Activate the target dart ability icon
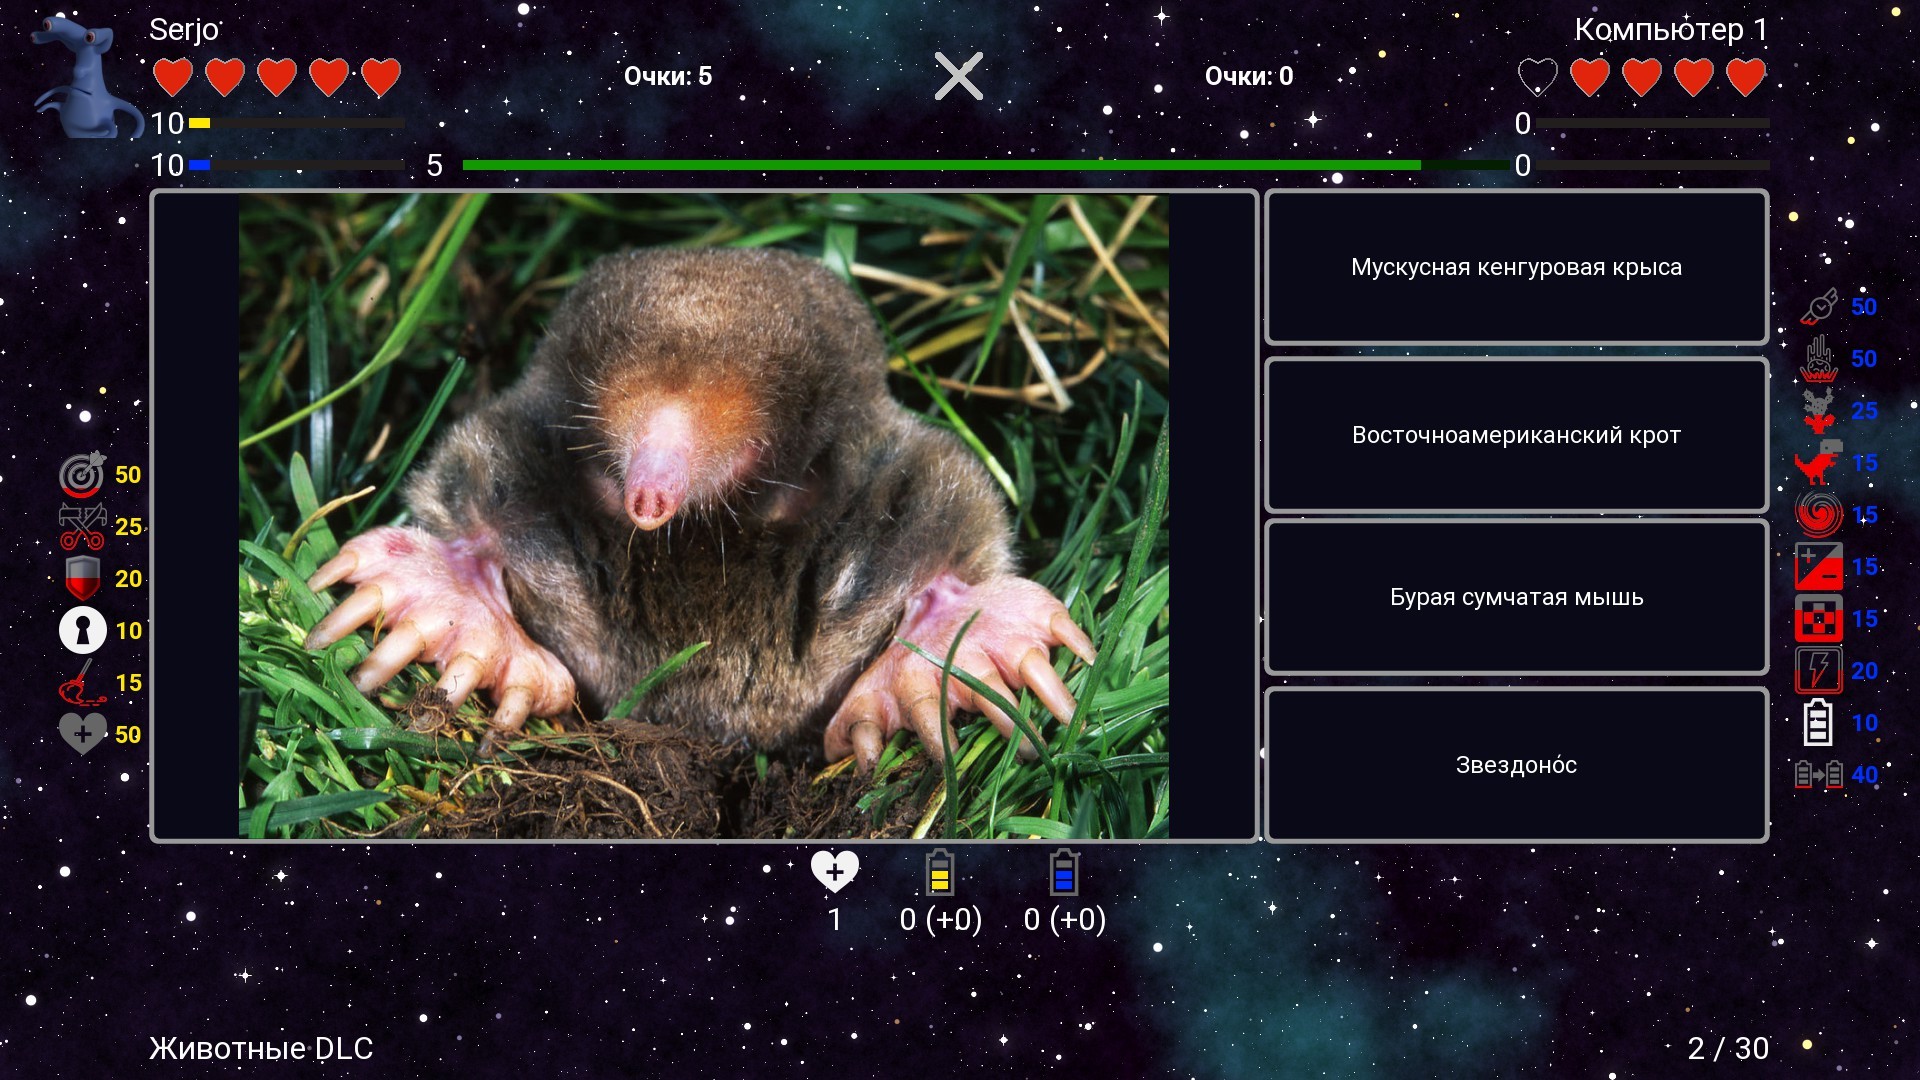 click(82, 475)
